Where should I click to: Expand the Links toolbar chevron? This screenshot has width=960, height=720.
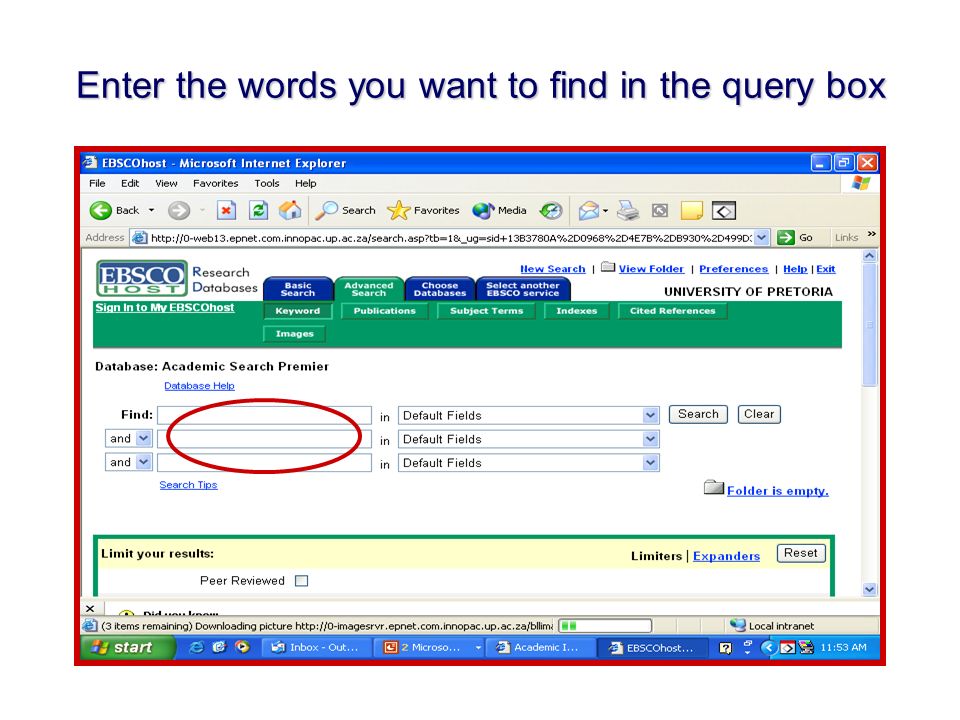click(x=871, y=234)
